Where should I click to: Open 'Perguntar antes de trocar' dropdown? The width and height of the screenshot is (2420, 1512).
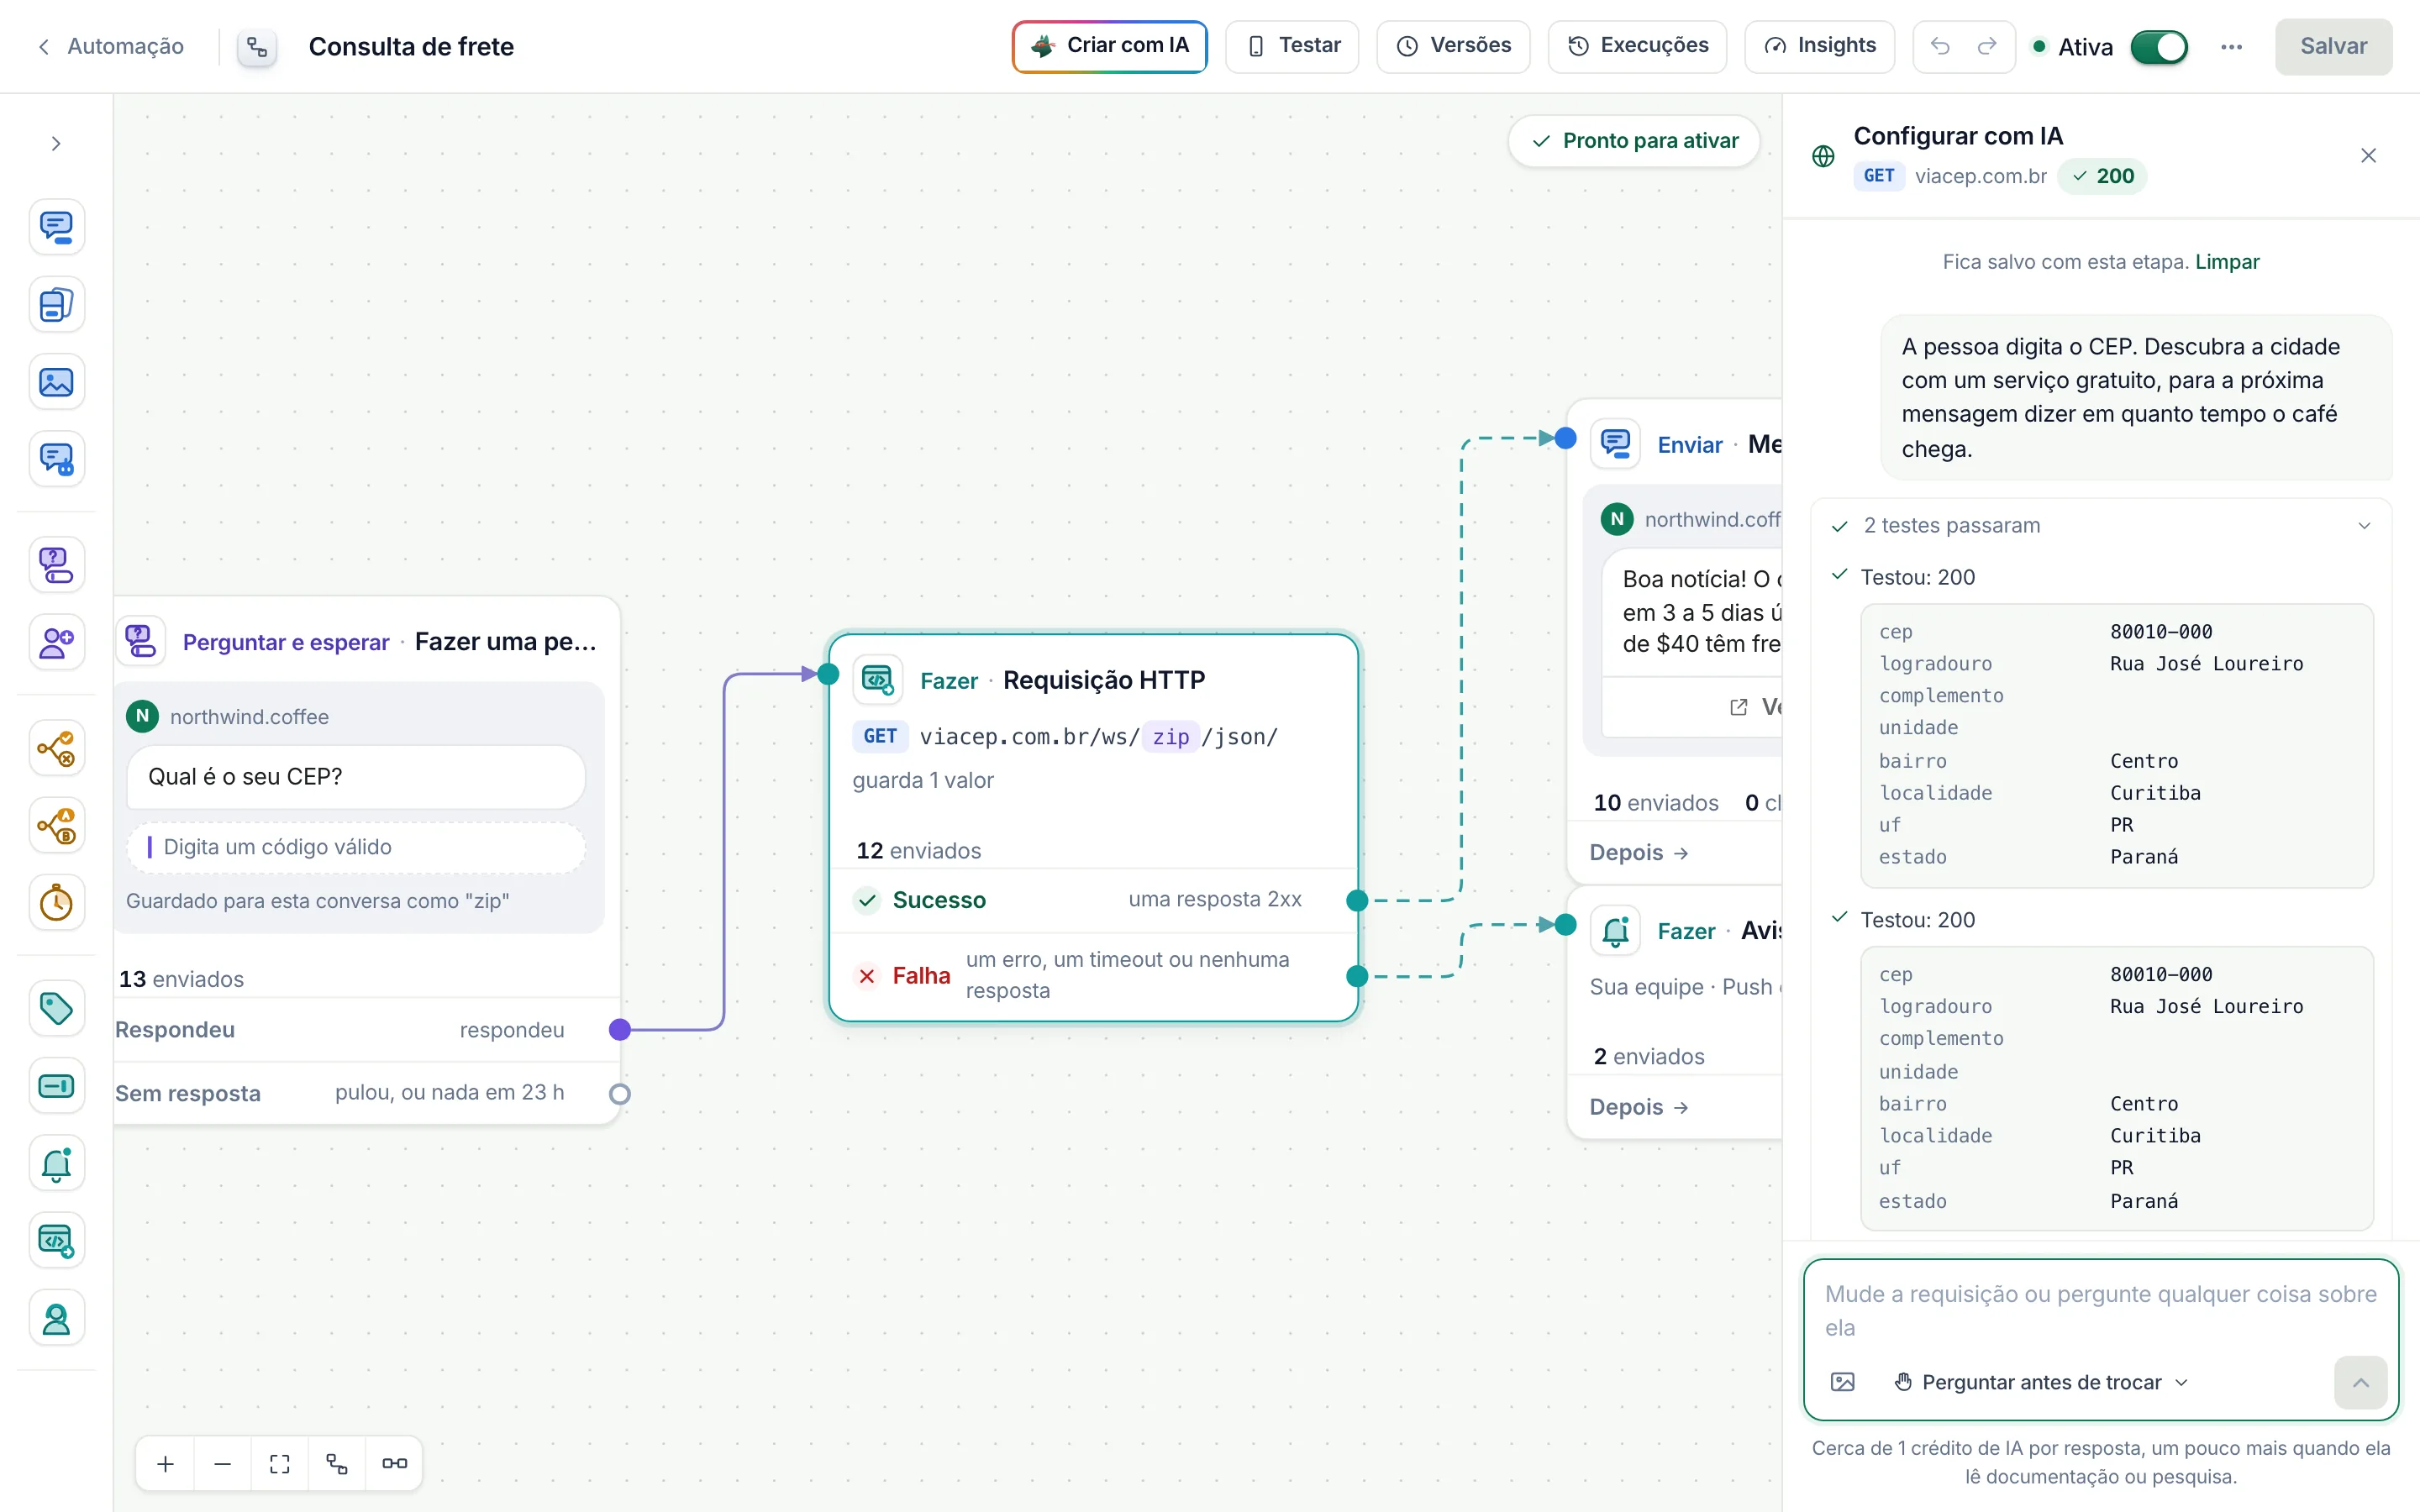pos(2042,1382)
